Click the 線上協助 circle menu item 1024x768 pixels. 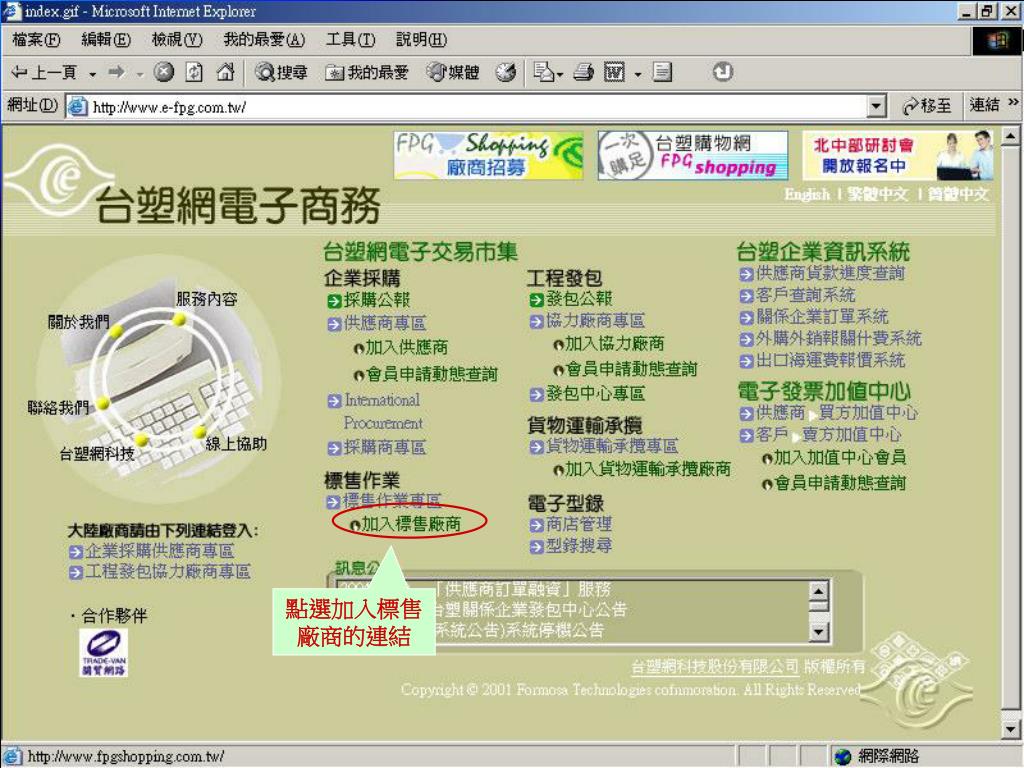pyautogui.click(x=236, y=444)
